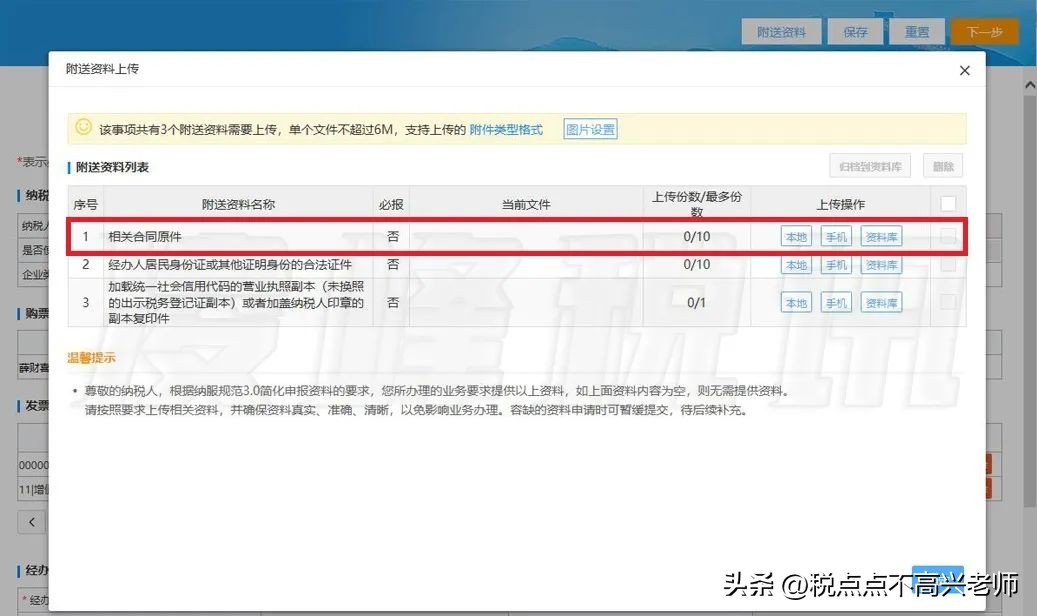1037x616 pixels.
Task: Proceed with the 下一步 button
Action: click(x=984, y=31)
